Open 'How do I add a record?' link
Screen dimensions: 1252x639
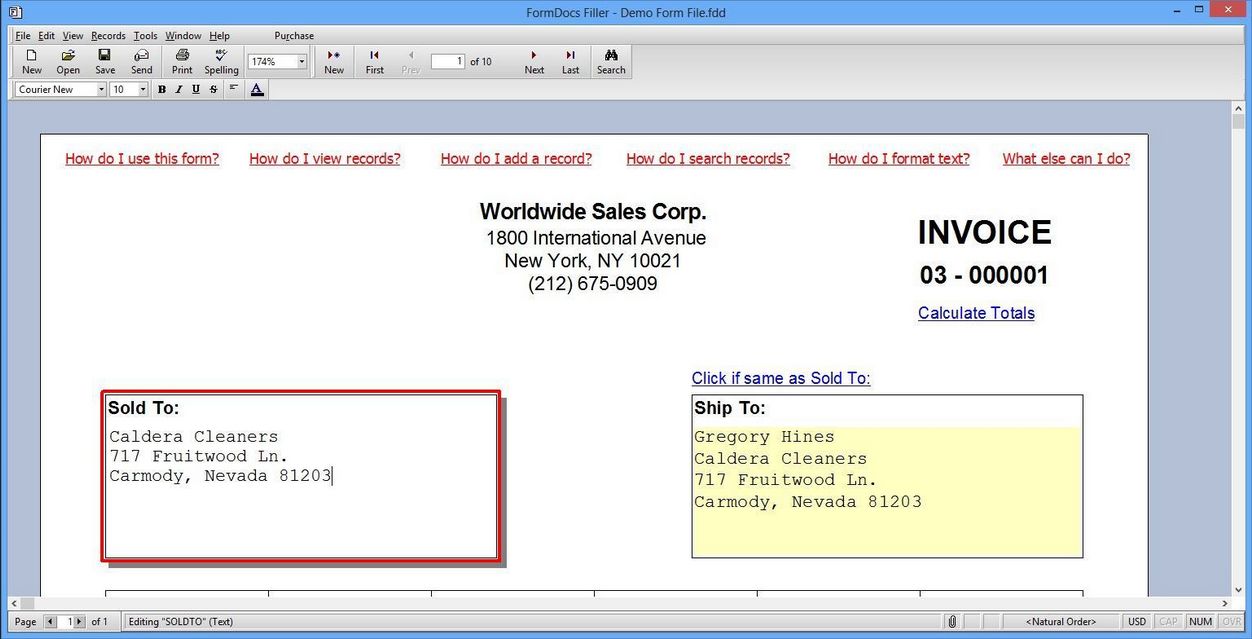click(x=516, y=159)
